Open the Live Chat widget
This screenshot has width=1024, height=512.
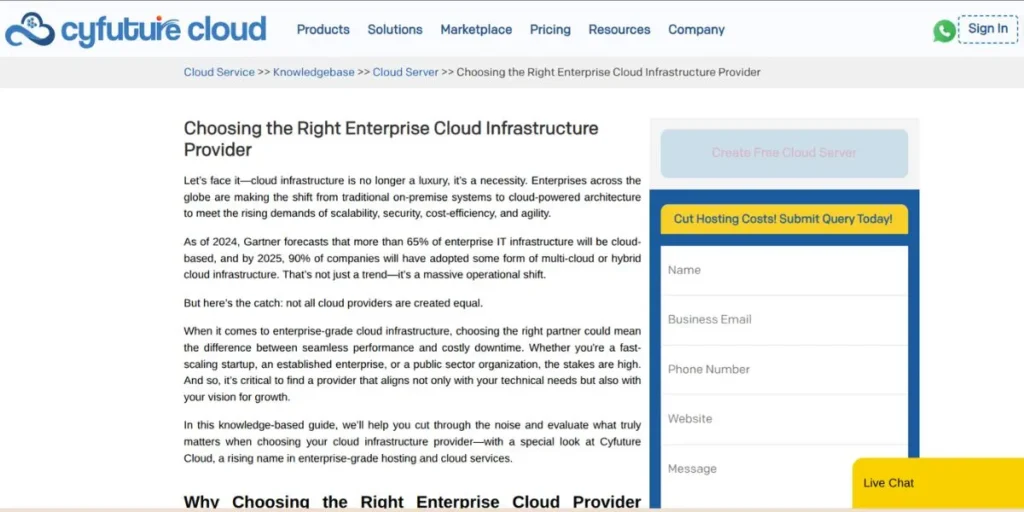(x=938, y=483)
